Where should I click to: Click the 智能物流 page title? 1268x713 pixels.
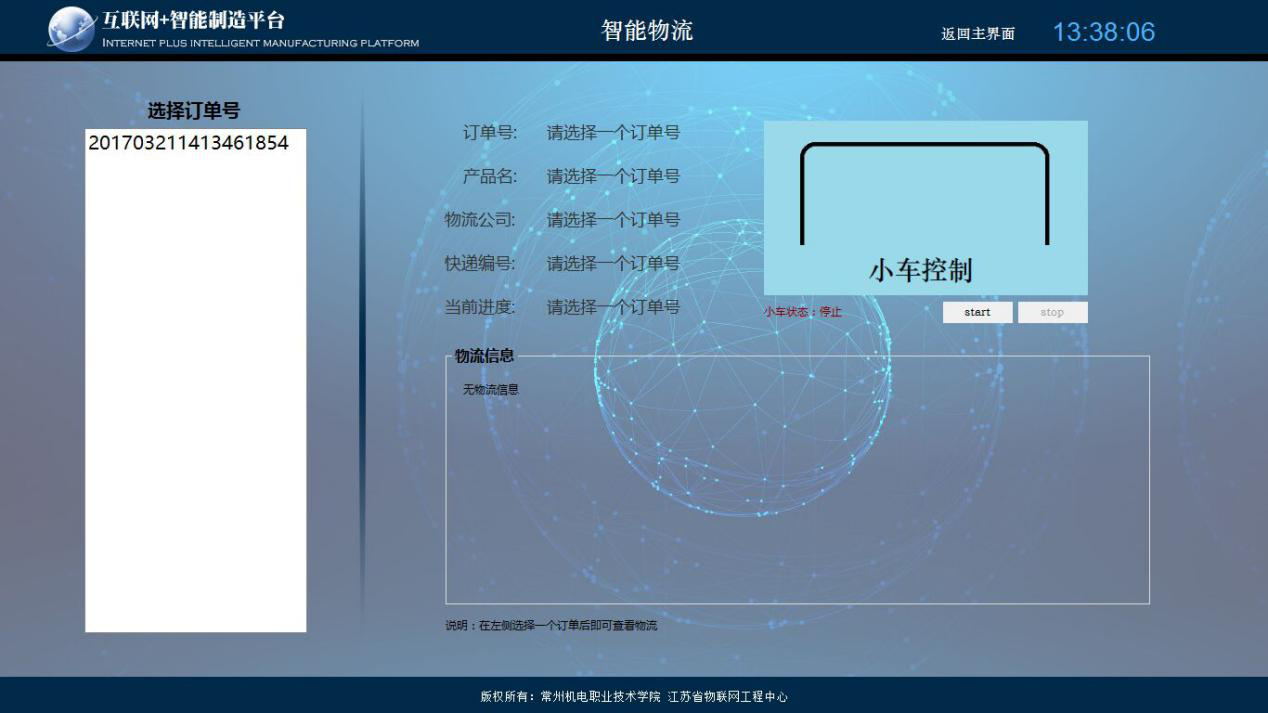point(646,30)
